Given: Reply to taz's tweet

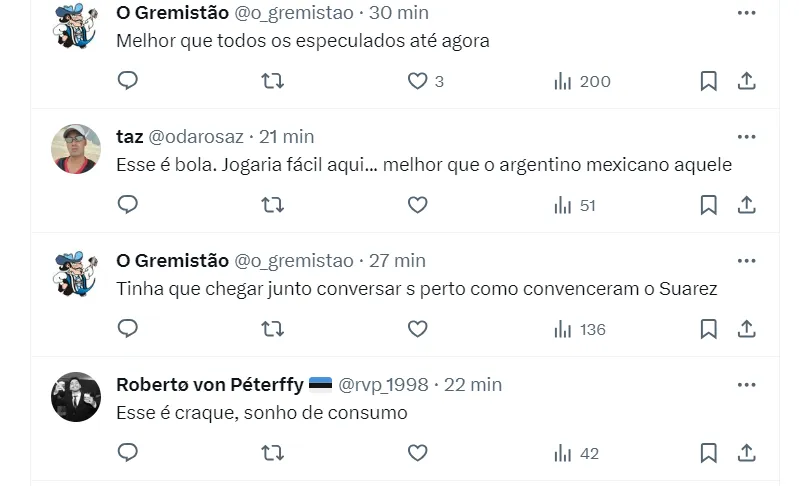Looking at the screenshot, I should [128, 205].
